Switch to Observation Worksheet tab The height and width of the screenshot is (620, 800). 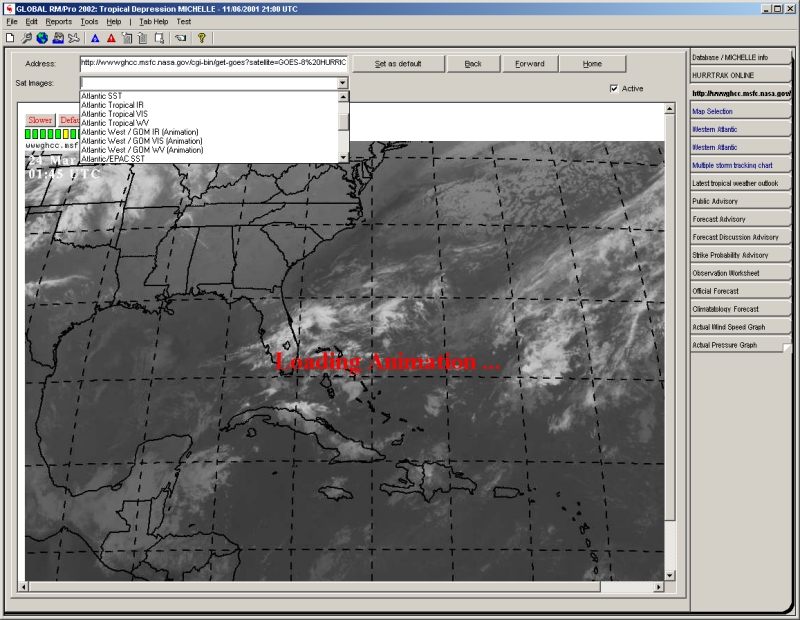740,273
